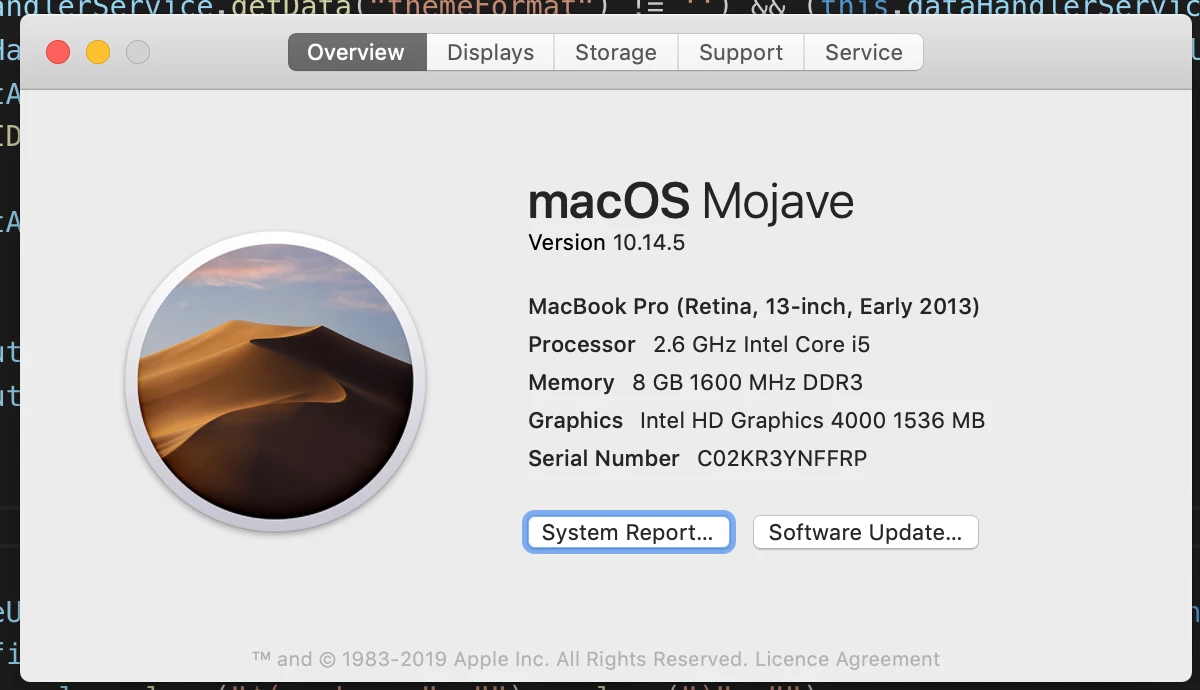Open the Licence Agreement link
Image resolution: width=1200 pixels, height=690 pixels.
(x=847, y=659)
